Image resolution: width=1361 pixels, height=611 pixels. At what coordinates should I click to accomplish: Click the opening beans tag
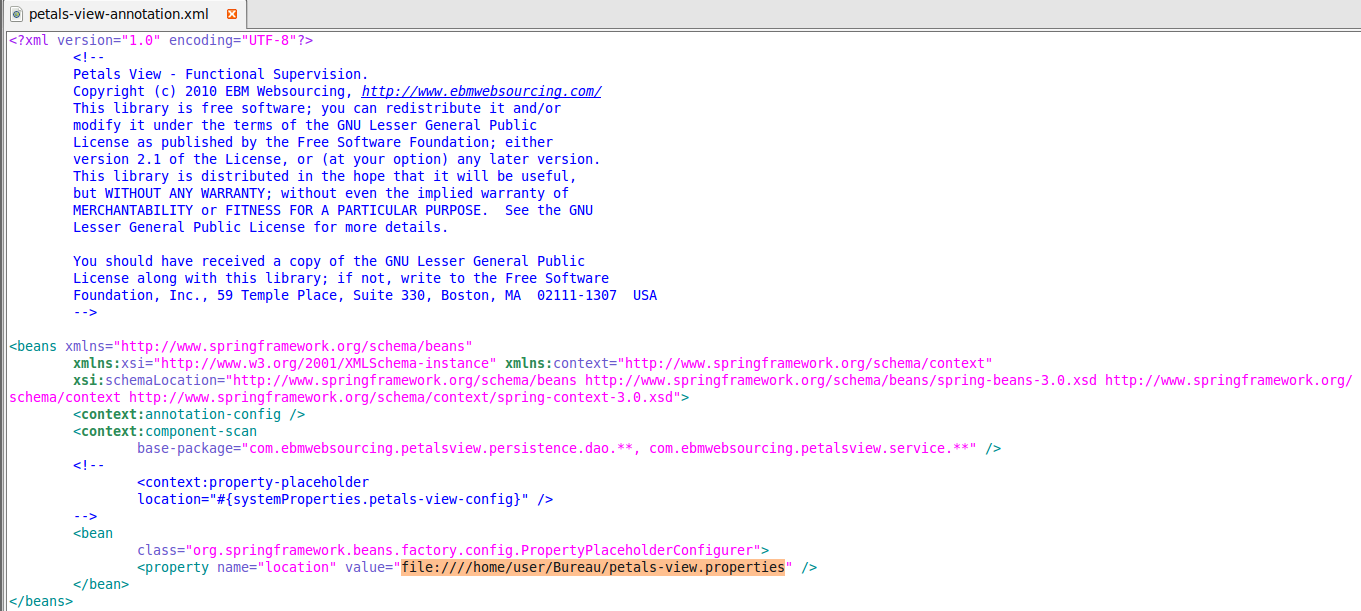pos(33,346)
